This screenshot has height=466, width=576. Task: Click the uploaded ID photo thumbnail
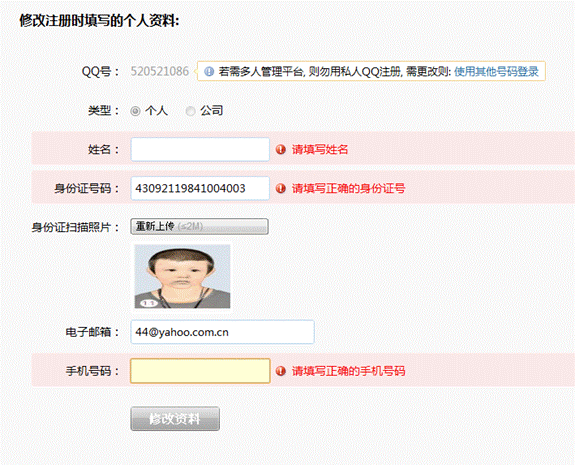(x=183, y=277)
